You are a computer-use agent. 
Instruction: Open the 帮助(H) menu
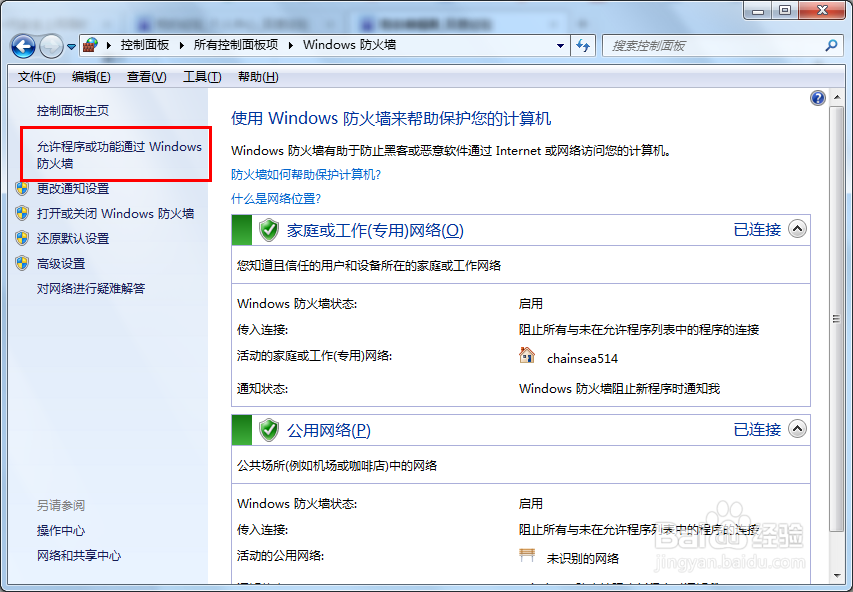[x=258, y=77]
